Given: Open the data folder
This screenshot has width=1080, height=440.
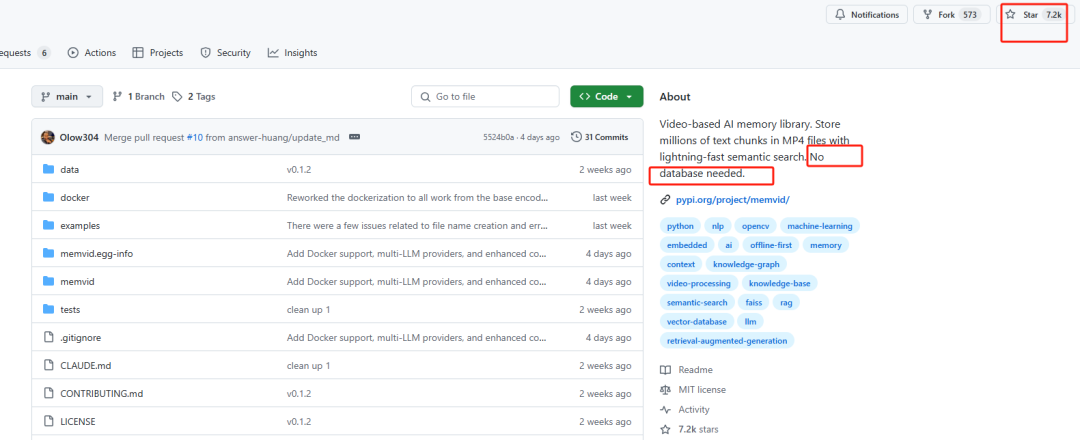Looking at the screenshot, I should 70,169.
